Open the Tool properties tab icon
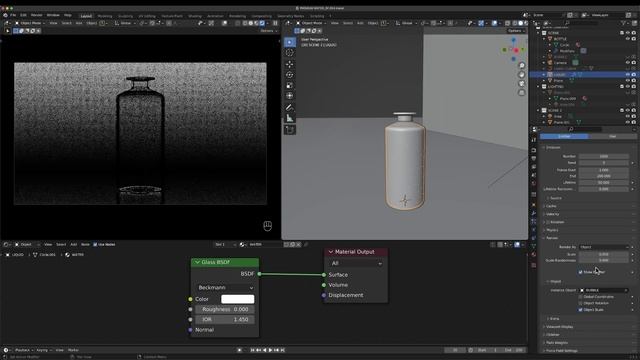 click(533, 140)
